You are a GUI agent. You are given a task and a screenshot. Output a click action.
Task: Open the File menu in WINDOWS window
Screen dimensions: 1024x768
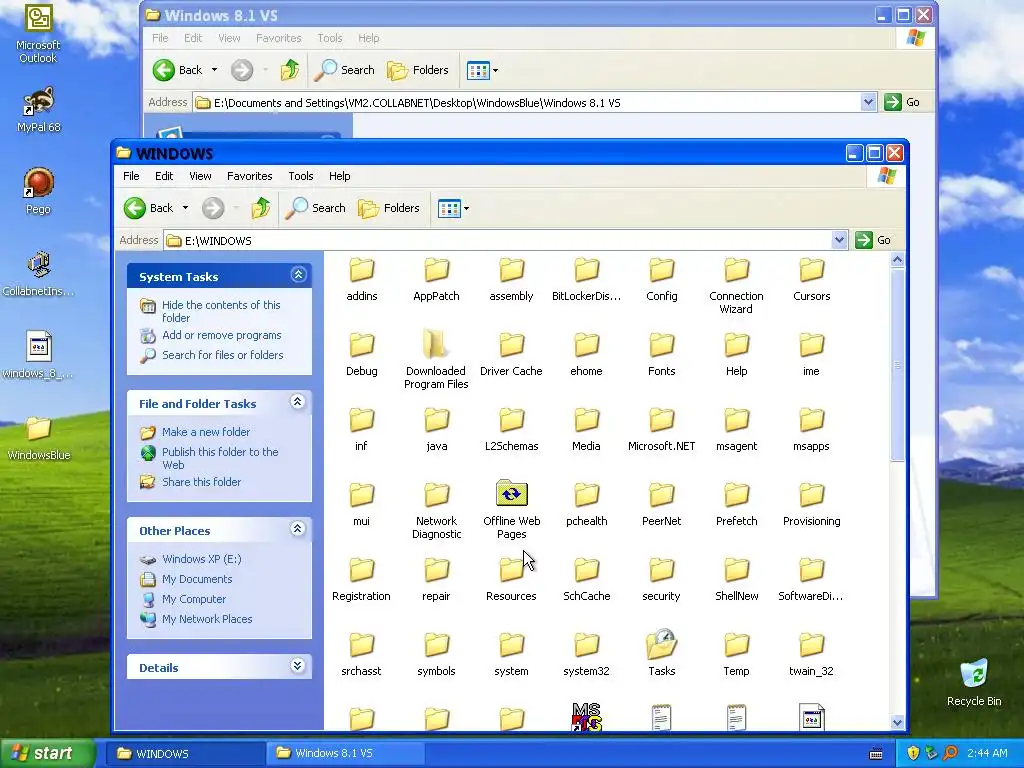tap(131, 176)
